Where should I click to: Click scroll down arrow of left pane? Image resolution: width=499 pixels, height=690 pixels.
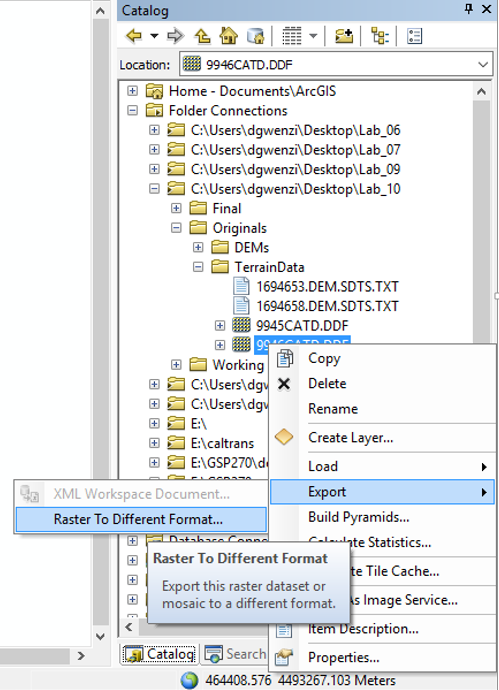100,636
